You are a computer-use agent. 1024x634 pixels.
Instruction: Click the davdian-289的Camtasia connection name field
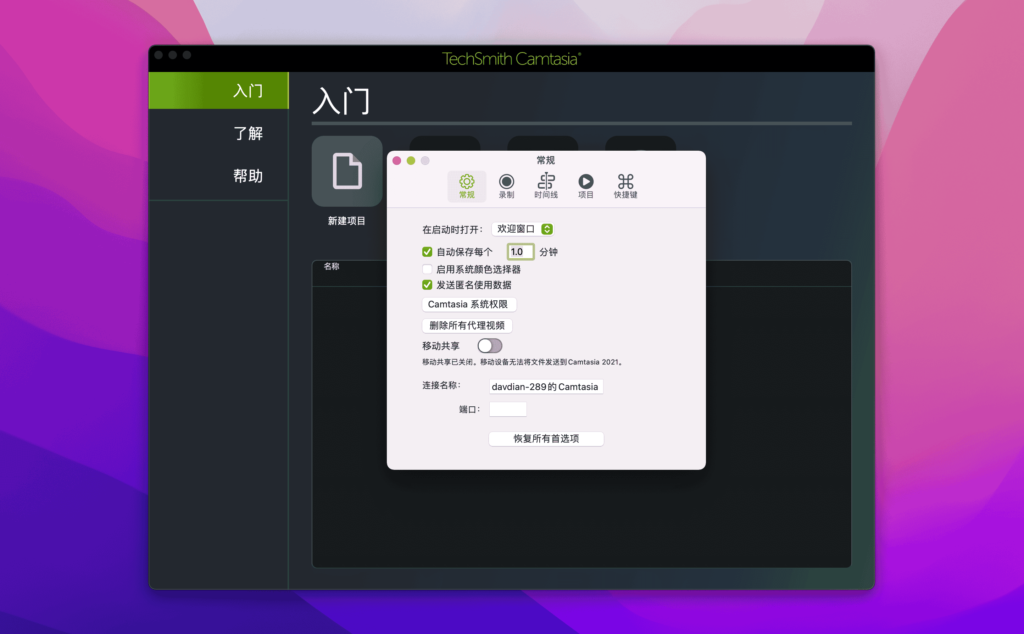[x=547, y=386]
